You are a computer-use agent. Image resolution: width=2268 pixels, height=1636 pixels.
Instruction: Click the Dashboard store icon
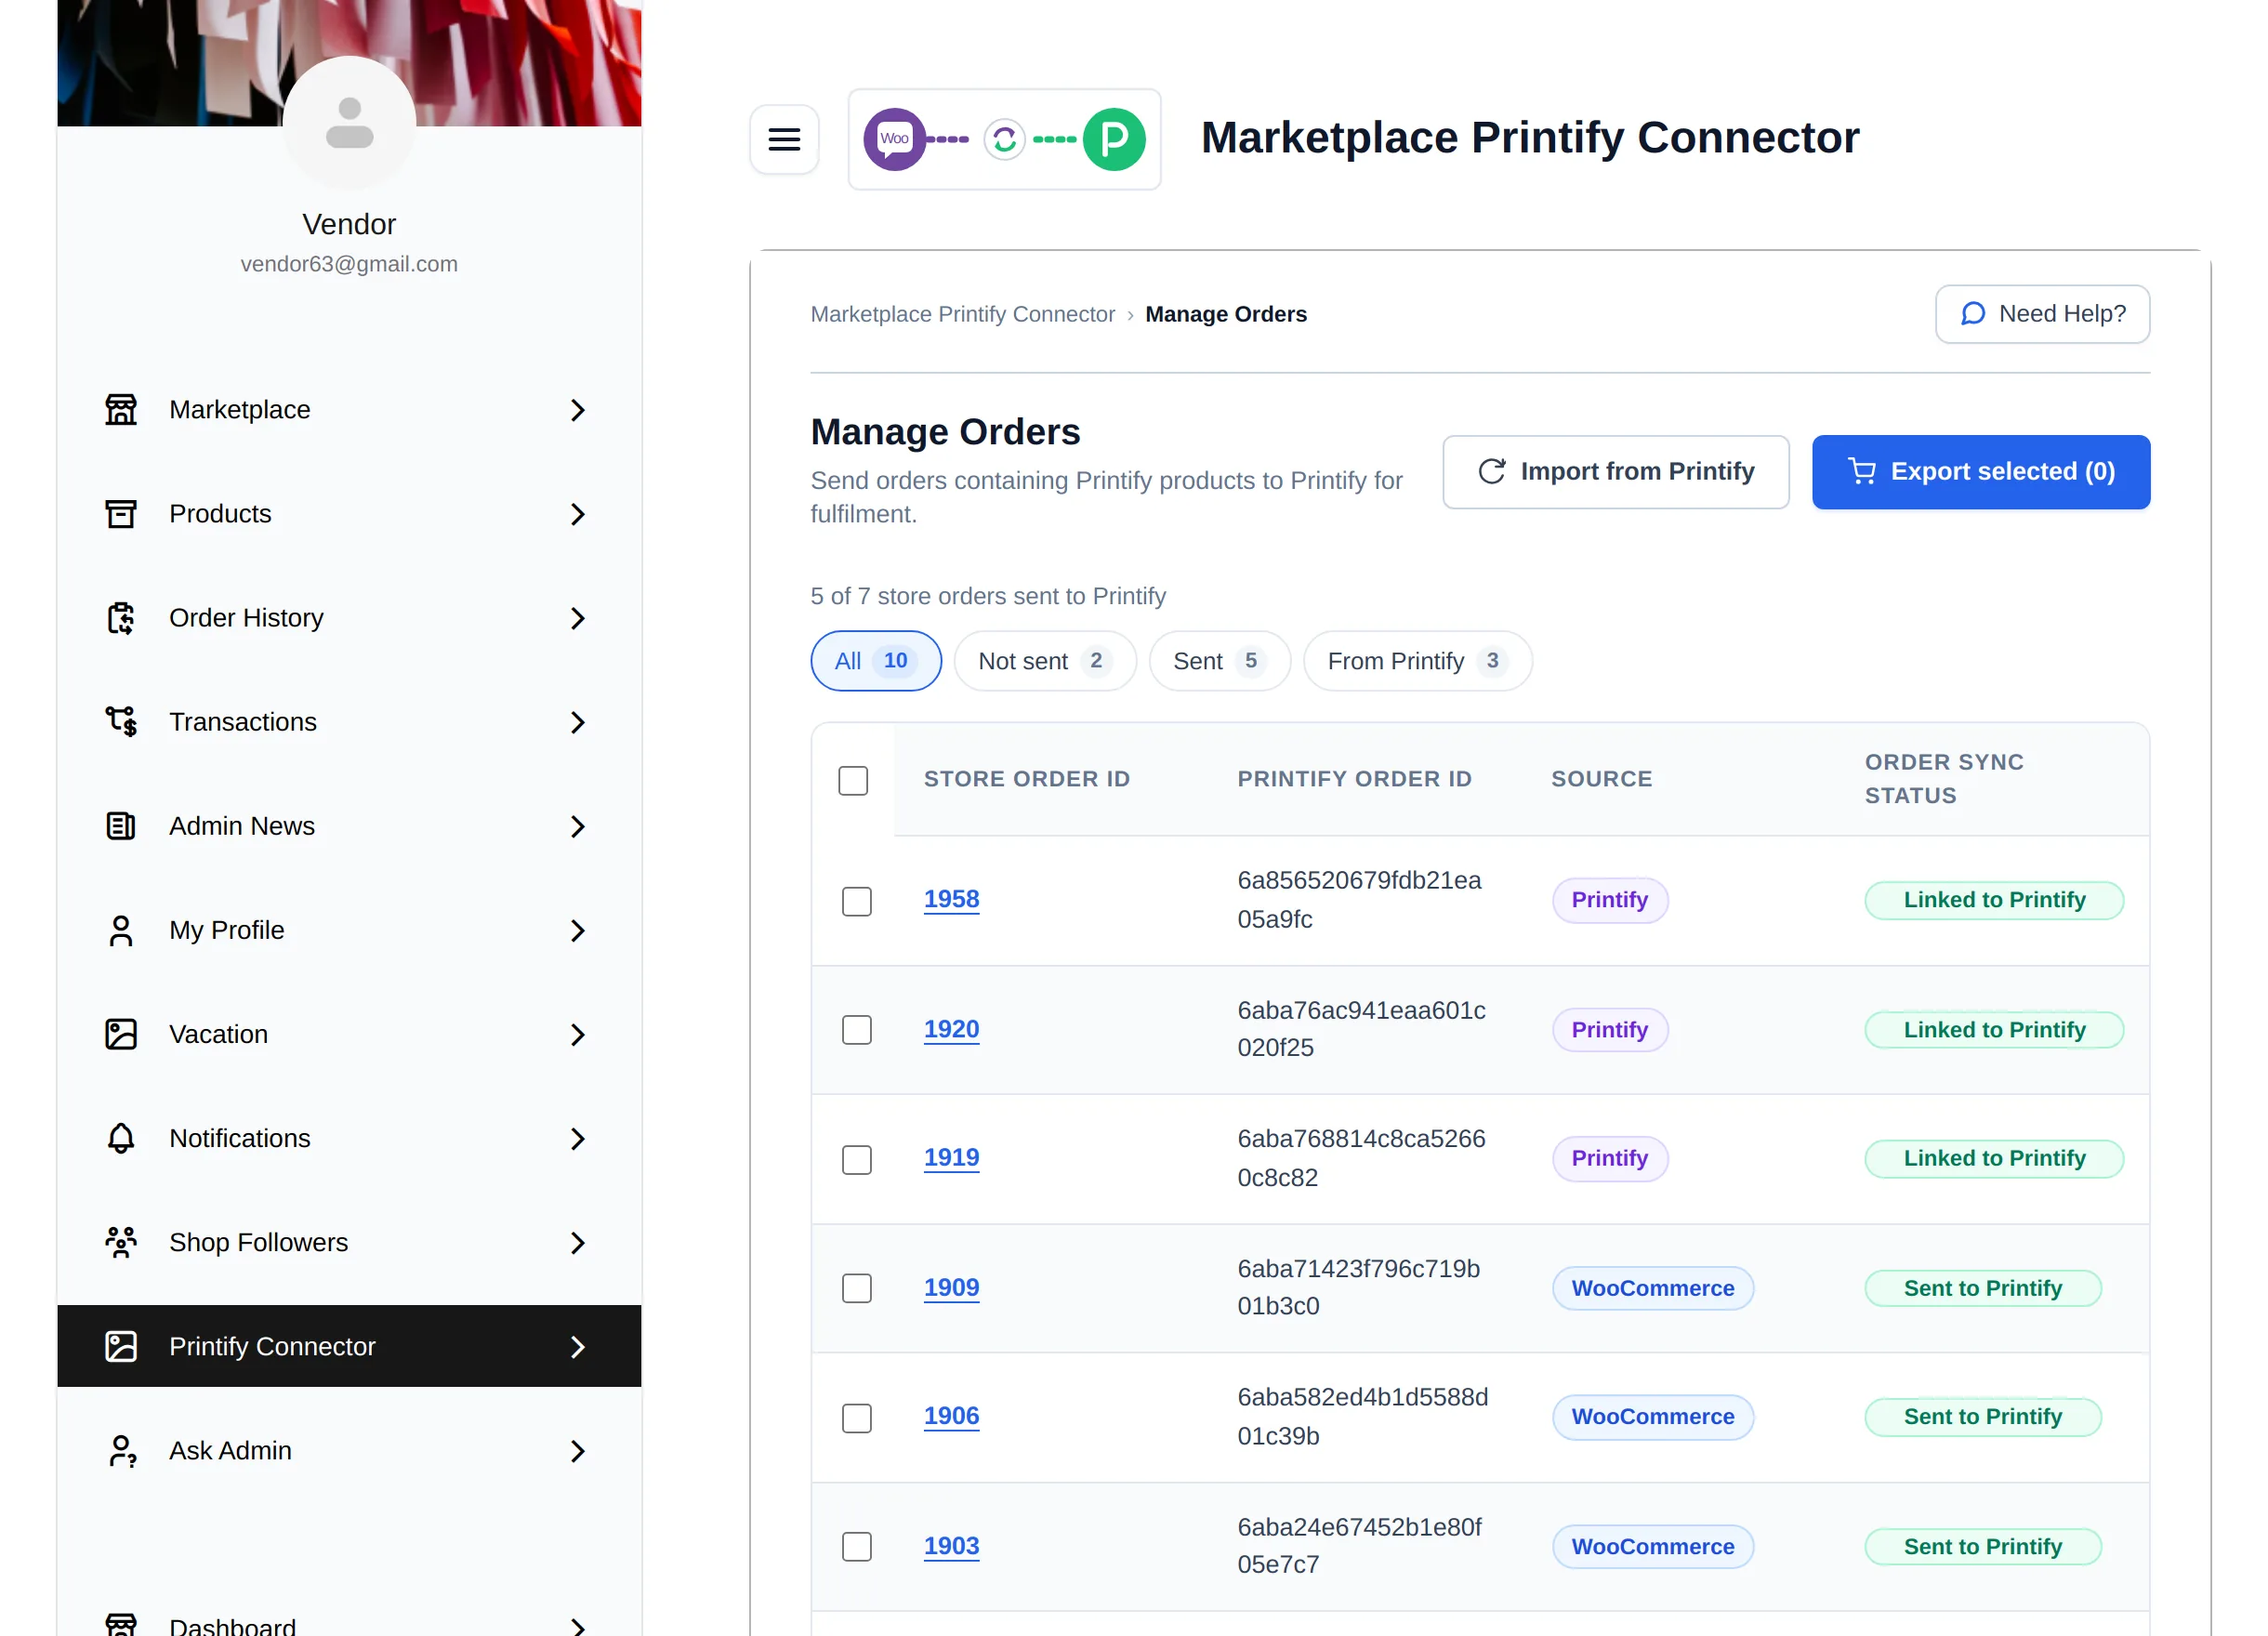click(121, 1624)
